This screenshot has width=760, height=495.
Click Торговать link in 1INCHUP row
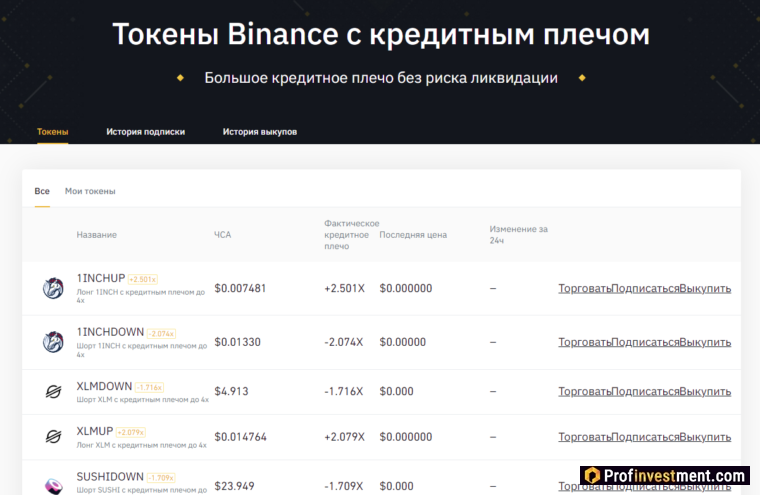[x=585, y=288]
